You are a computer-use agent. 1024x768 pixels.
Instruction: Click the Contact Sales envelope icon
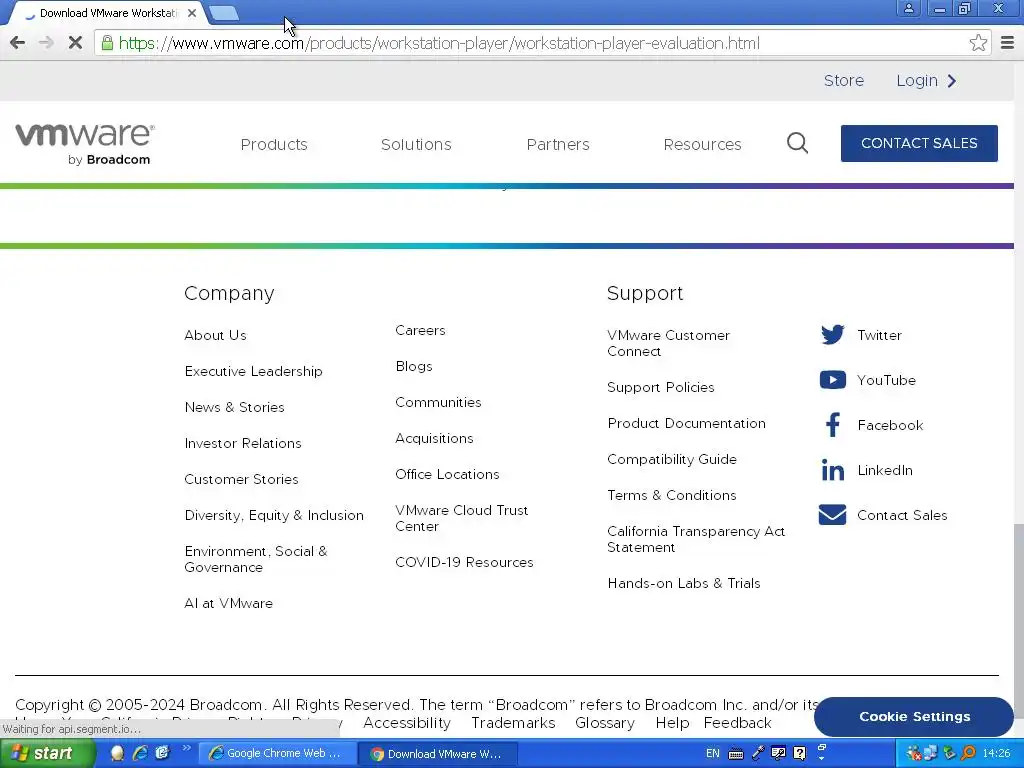pos(833,515)
